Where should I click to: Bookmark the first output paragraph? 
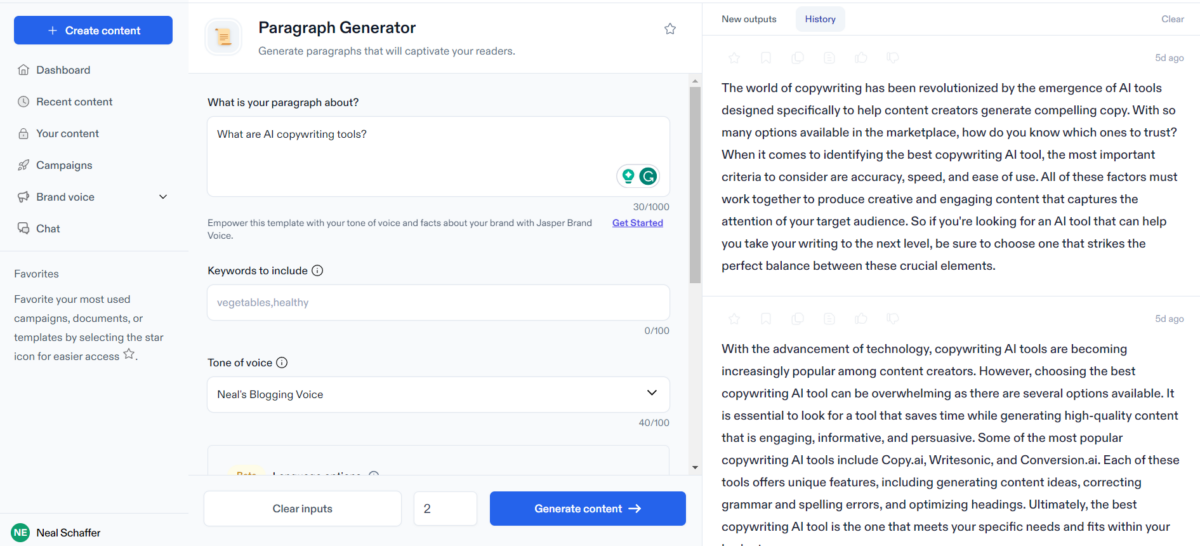765,59
